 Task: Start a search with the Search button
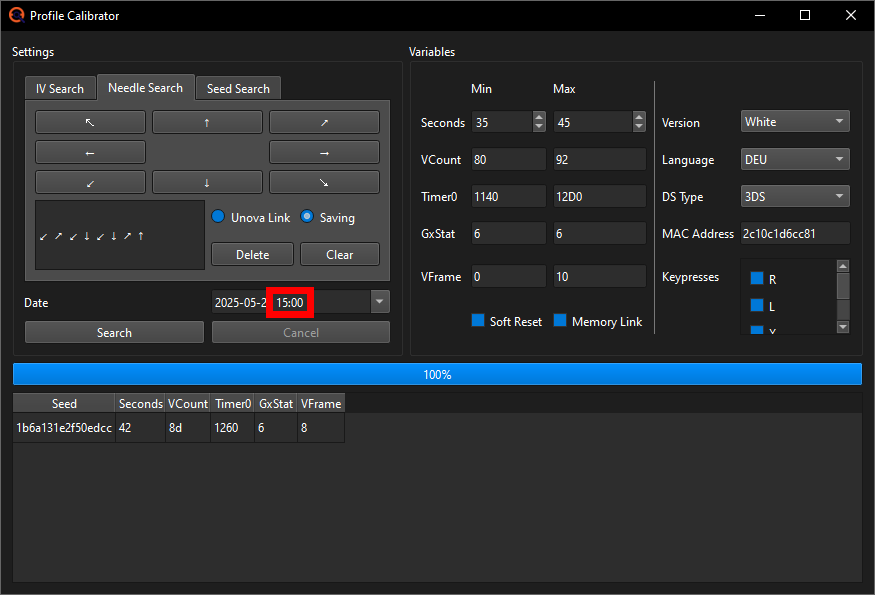click(113, 332)
